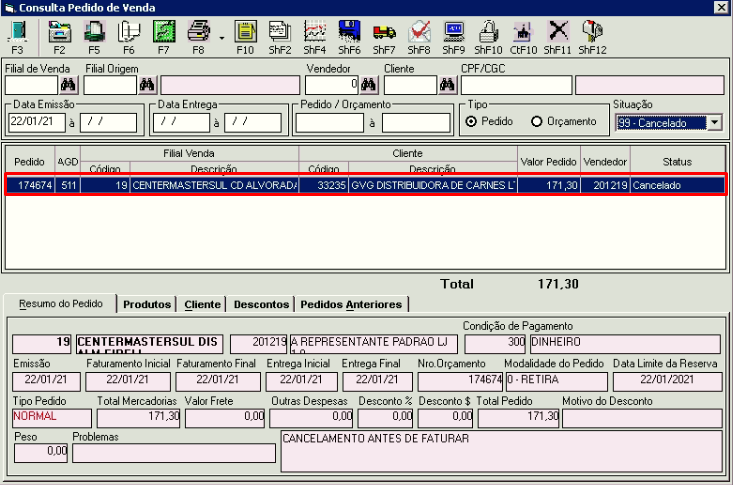
Task: Click the ShF6 floppy disk icon
Action: click(349, 32)
